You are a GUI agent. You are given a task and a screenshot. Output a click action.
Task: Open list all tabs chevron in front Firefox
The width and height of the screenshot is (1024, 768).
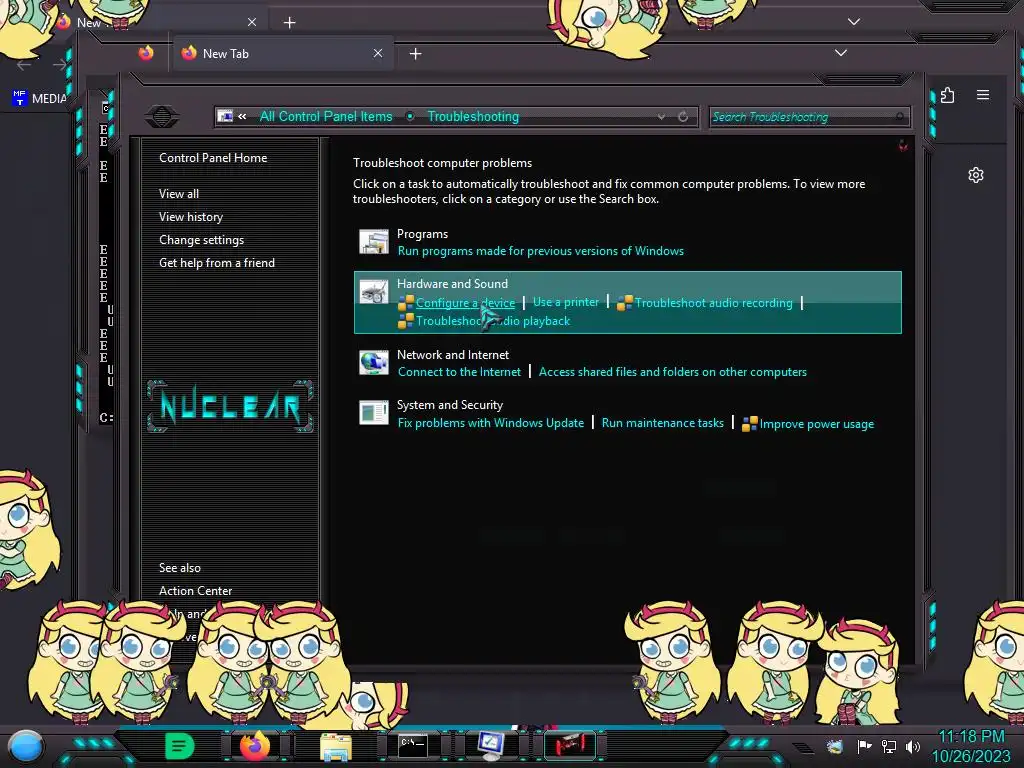click(841, 53)
